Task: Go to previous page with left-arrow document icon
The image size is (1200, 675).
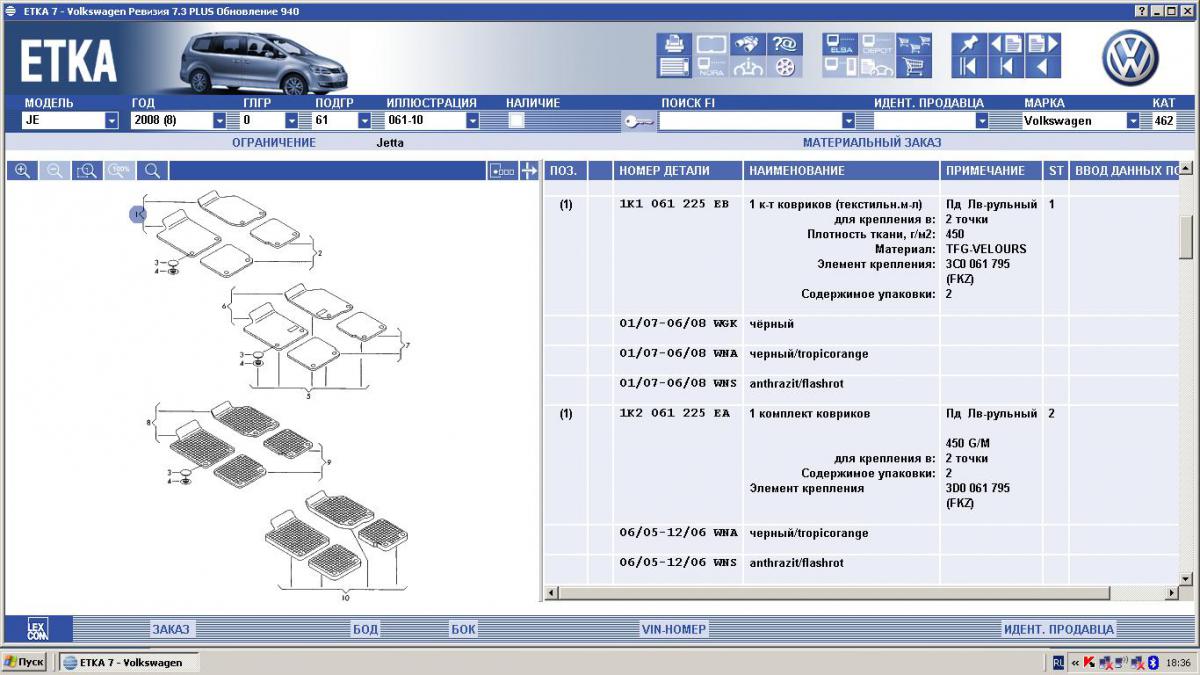Action: point(1005,44)
